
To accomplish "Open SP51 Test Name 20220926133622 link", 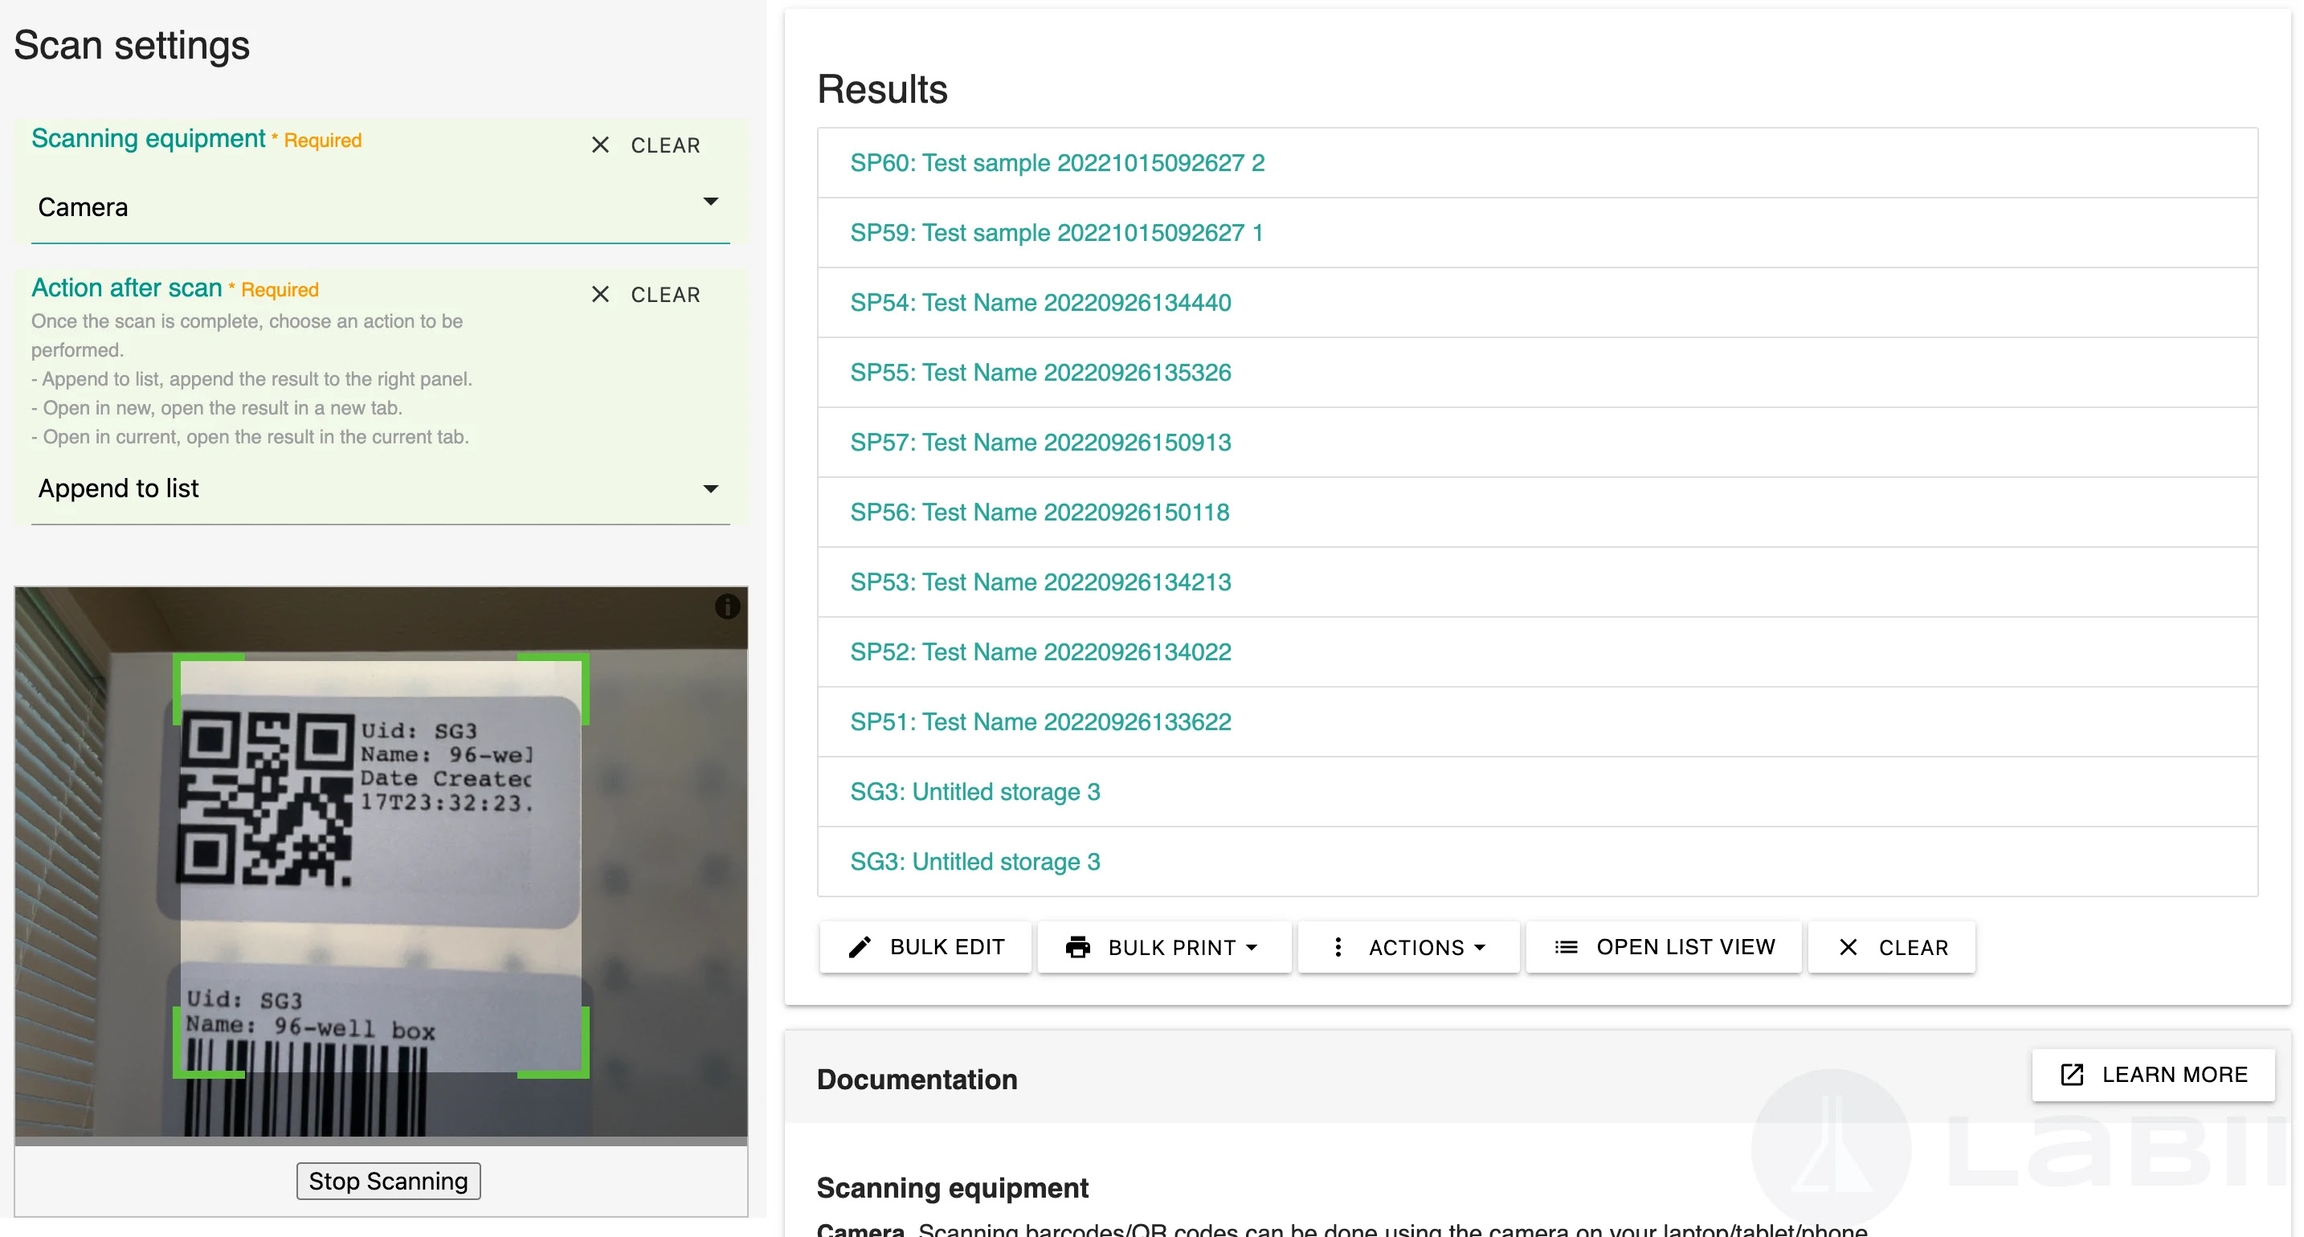I will point(1040,722).
